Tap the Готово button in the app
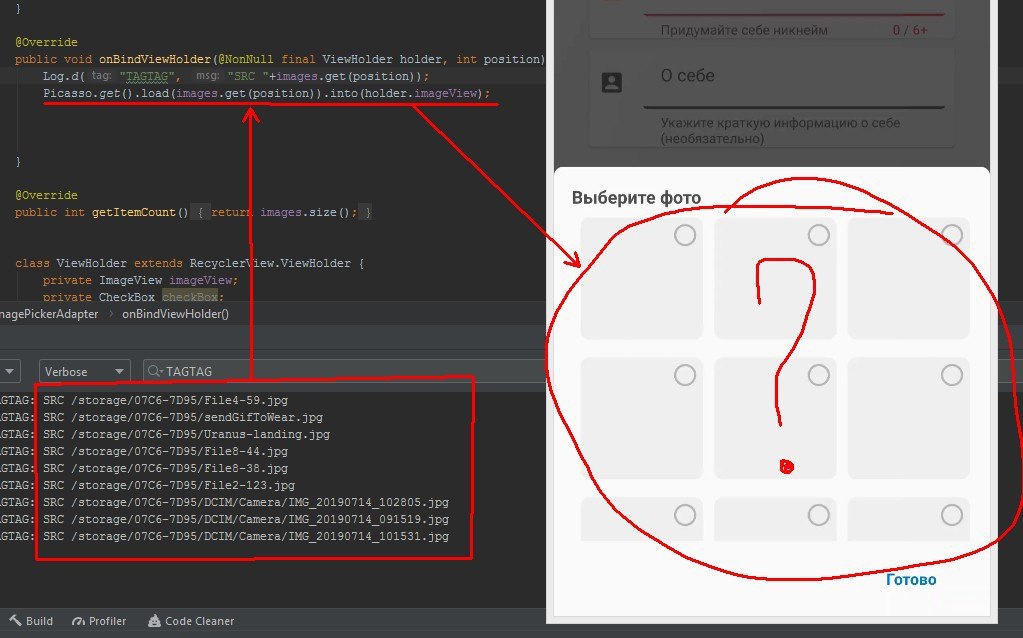The height and width of the screenshot is (638, 1023). pos(911,579)
